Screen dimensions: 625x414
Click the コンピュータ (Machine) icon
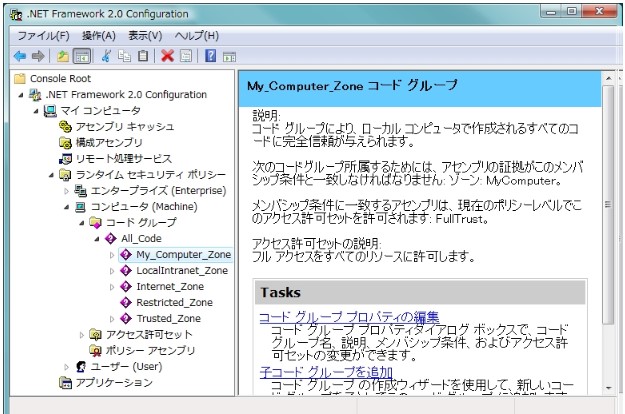coord(81,207)
